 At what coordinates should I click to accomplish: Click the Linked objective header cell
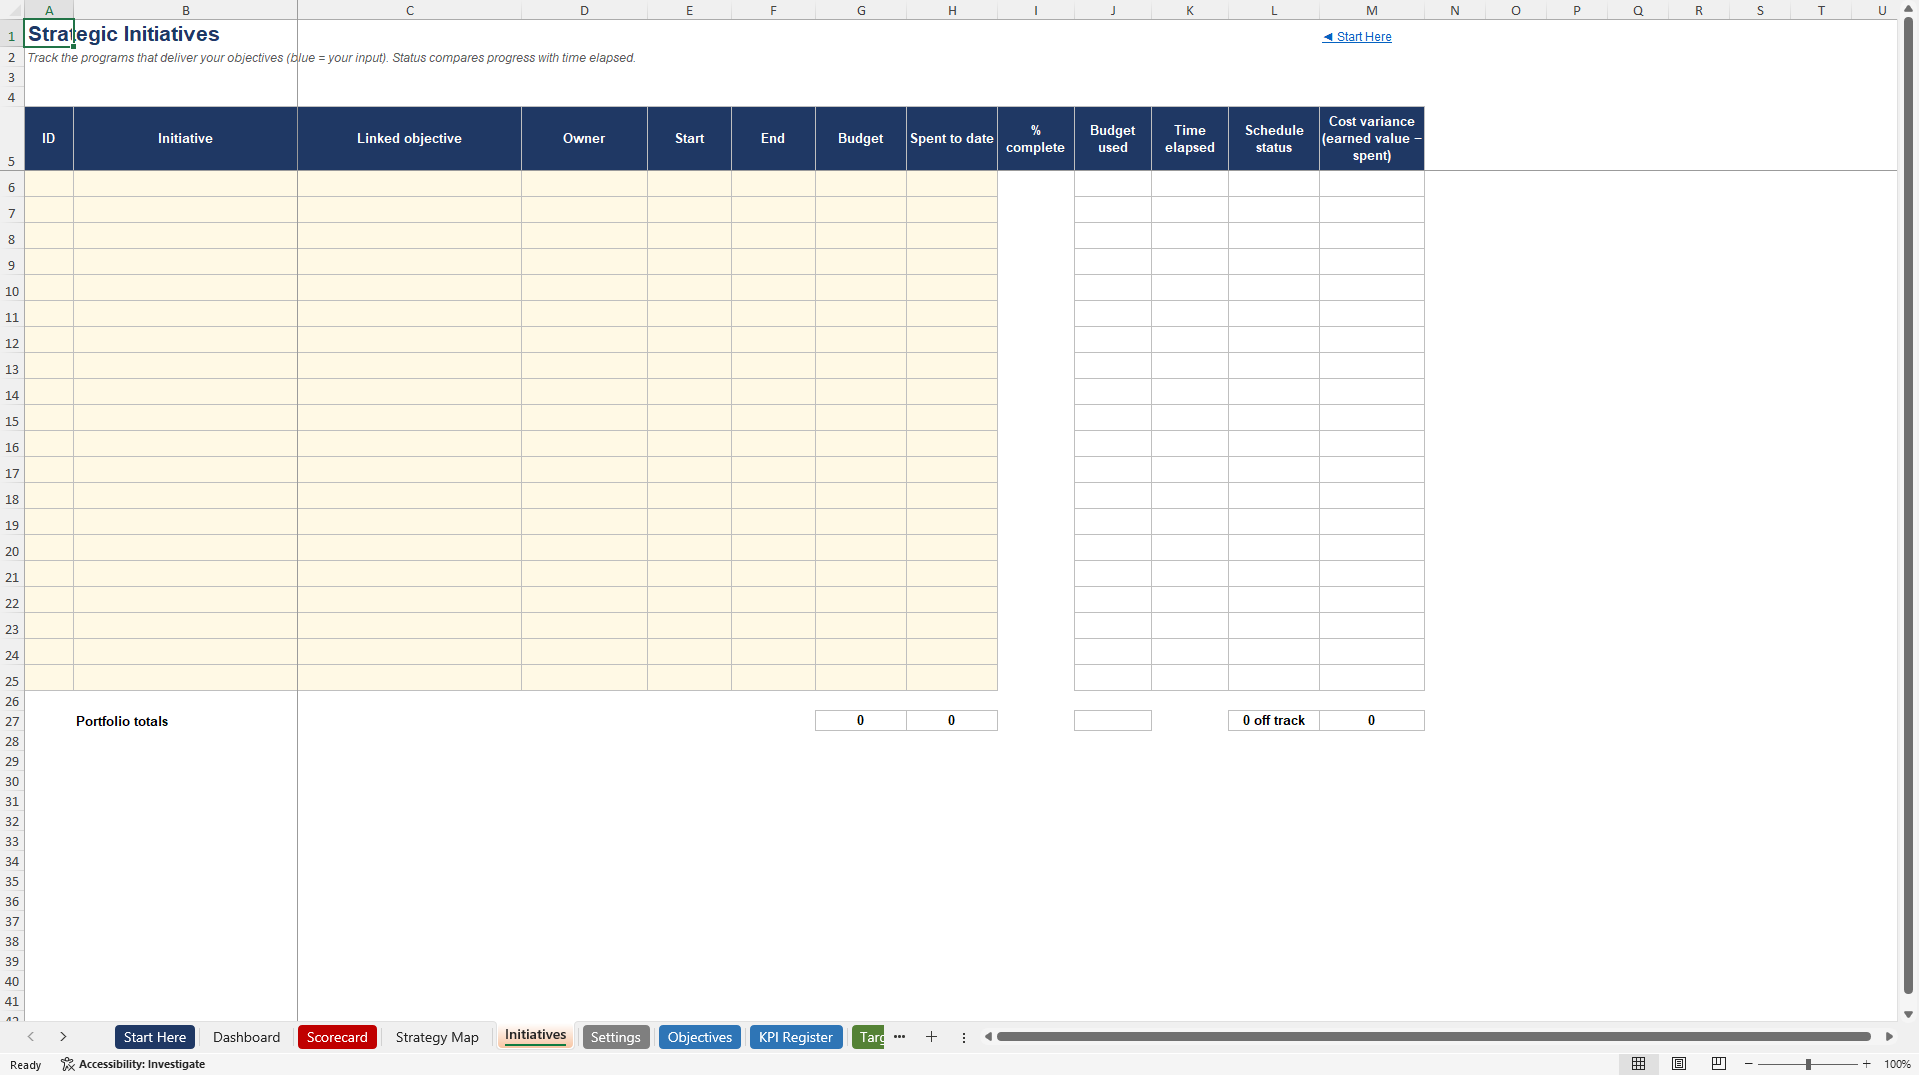pyautogui.click(x=409, y=139)
